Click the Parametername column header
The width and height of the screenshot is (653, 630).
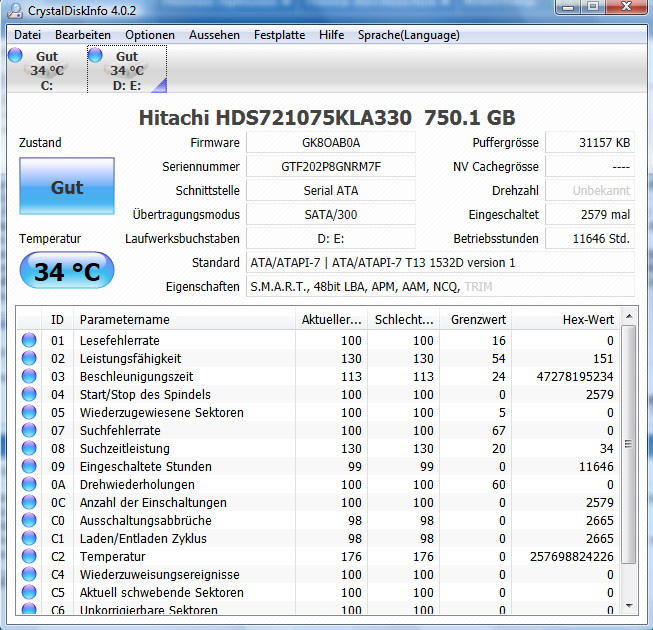[x=184, y=319]
